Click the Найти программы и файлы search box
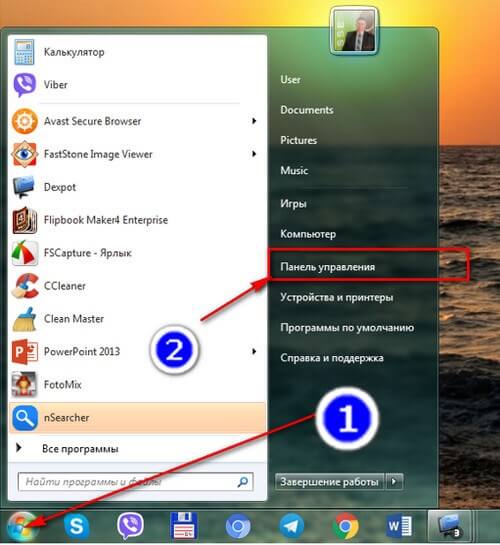 point(136,482)
